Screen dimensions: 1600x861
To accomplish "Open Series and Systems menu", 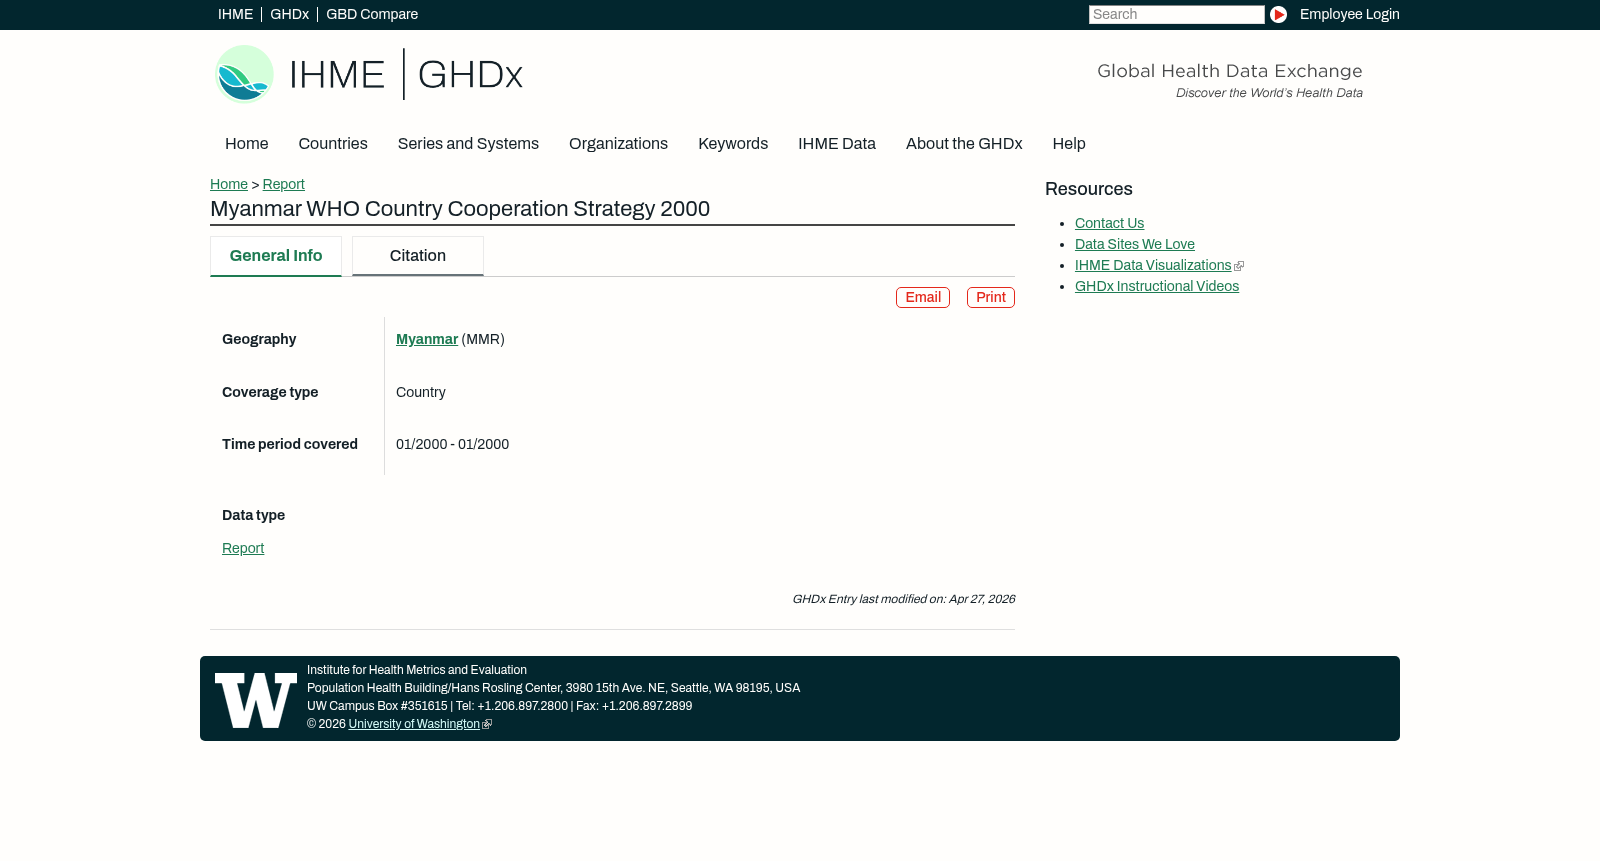I will point(468,144).
